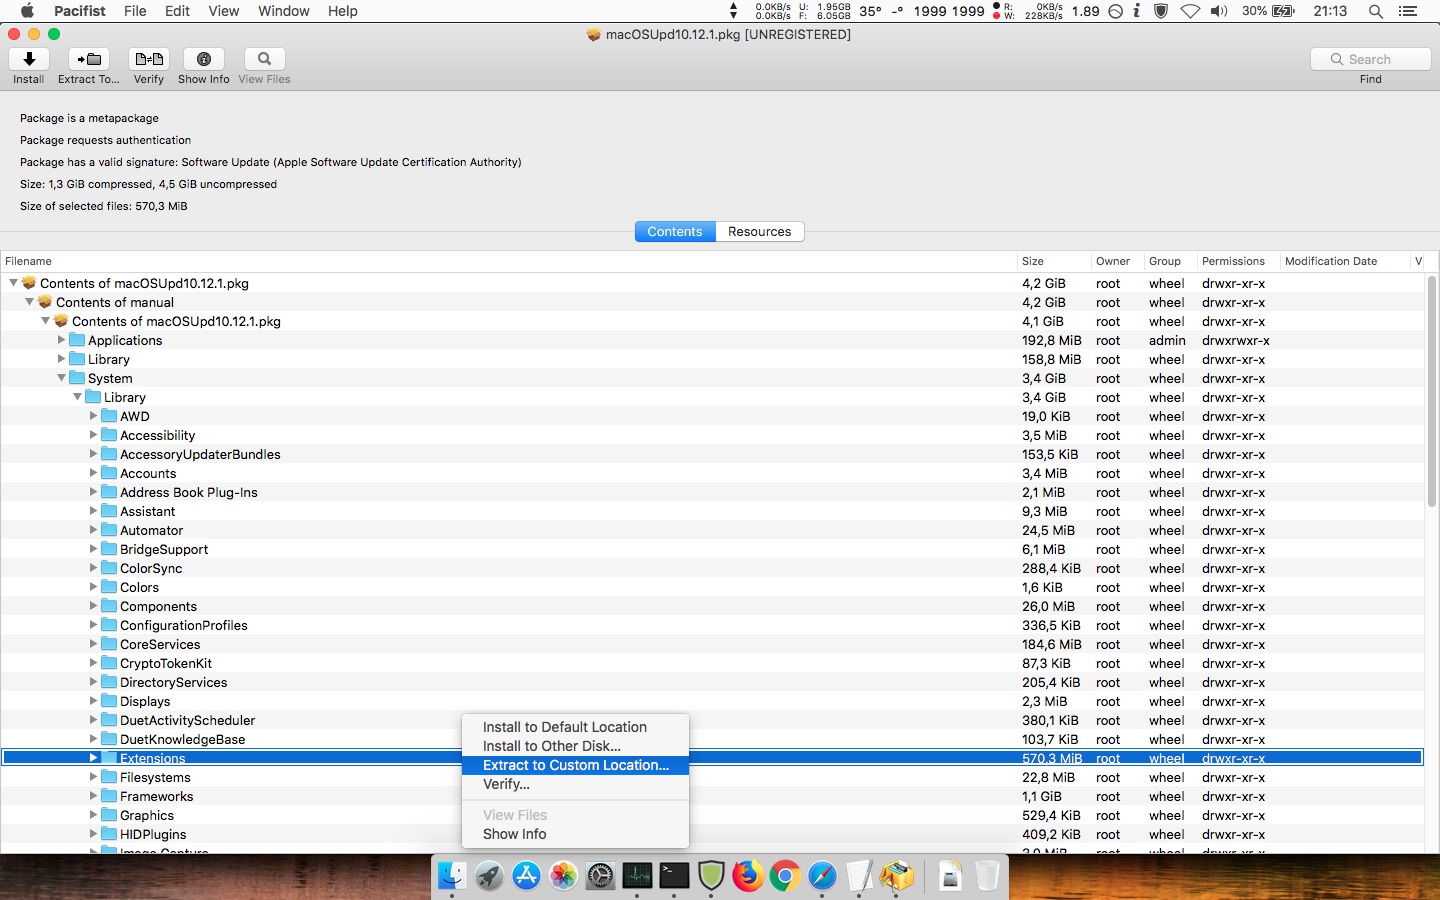Expand the Extensions folder
1440x900 pixels.
tap(93, 758)
